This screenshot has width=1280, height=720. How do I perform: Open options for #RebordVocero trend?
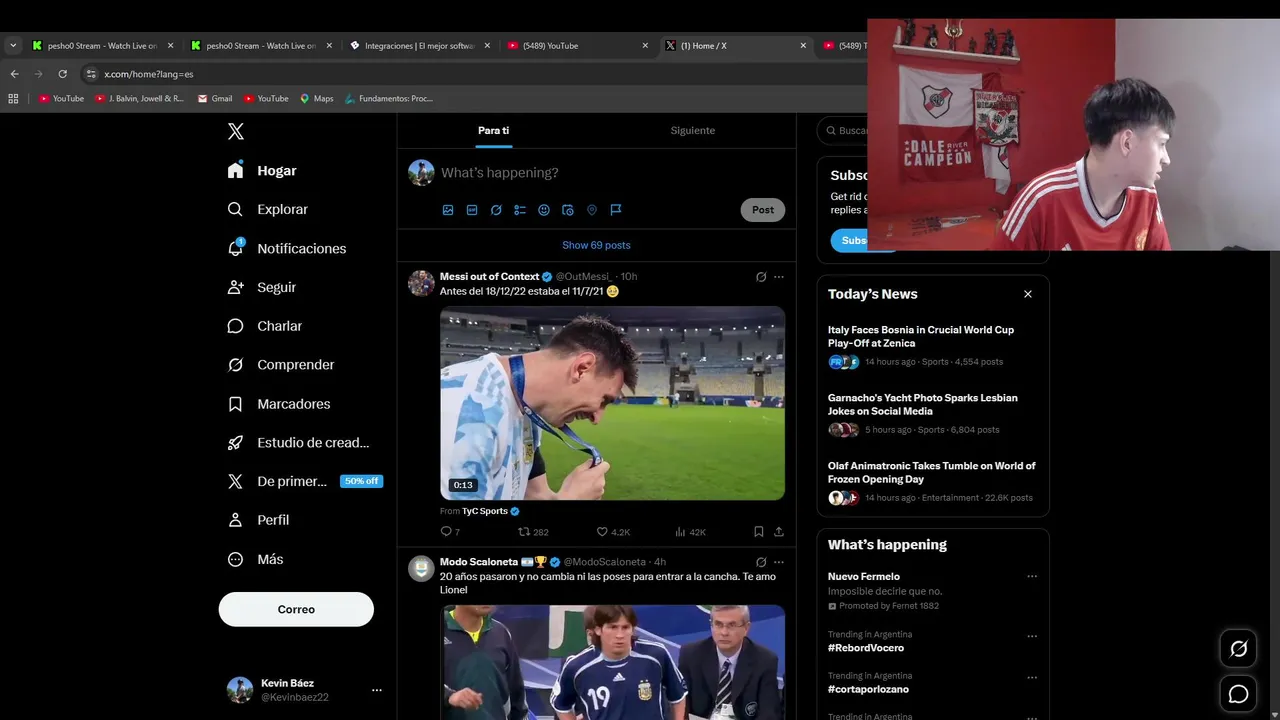(1032, 636)
